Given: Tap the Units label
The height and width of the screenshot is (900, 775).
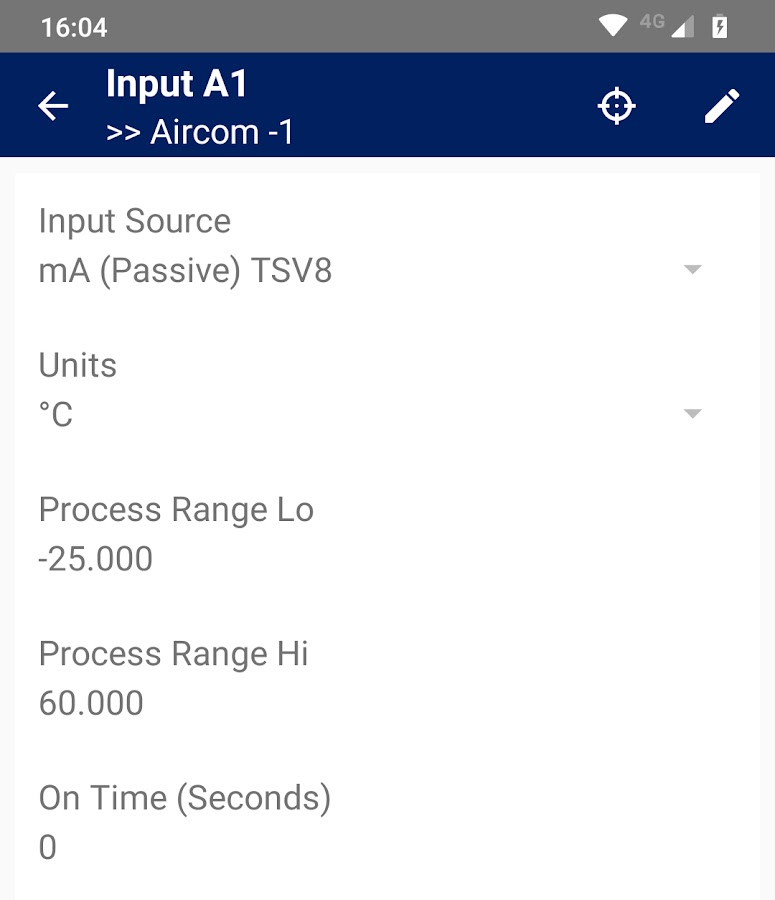Looking at the screenshot, I should click(78, 365).
